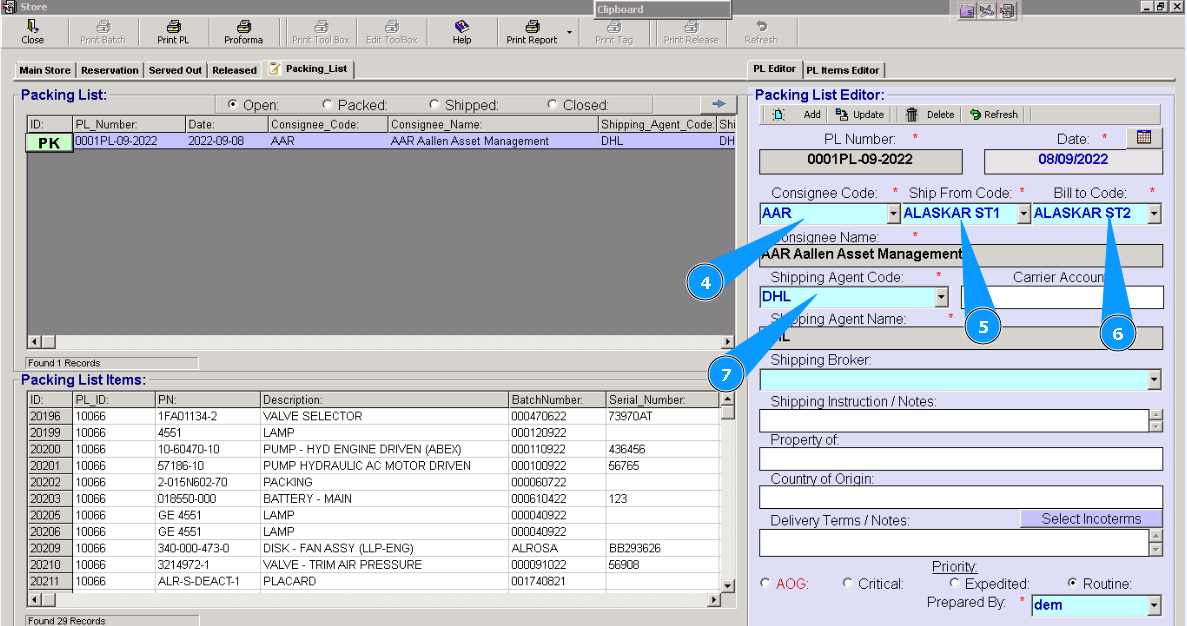Click Delete trash icon in editor
1187x626 pixels.
click(912, 115)
